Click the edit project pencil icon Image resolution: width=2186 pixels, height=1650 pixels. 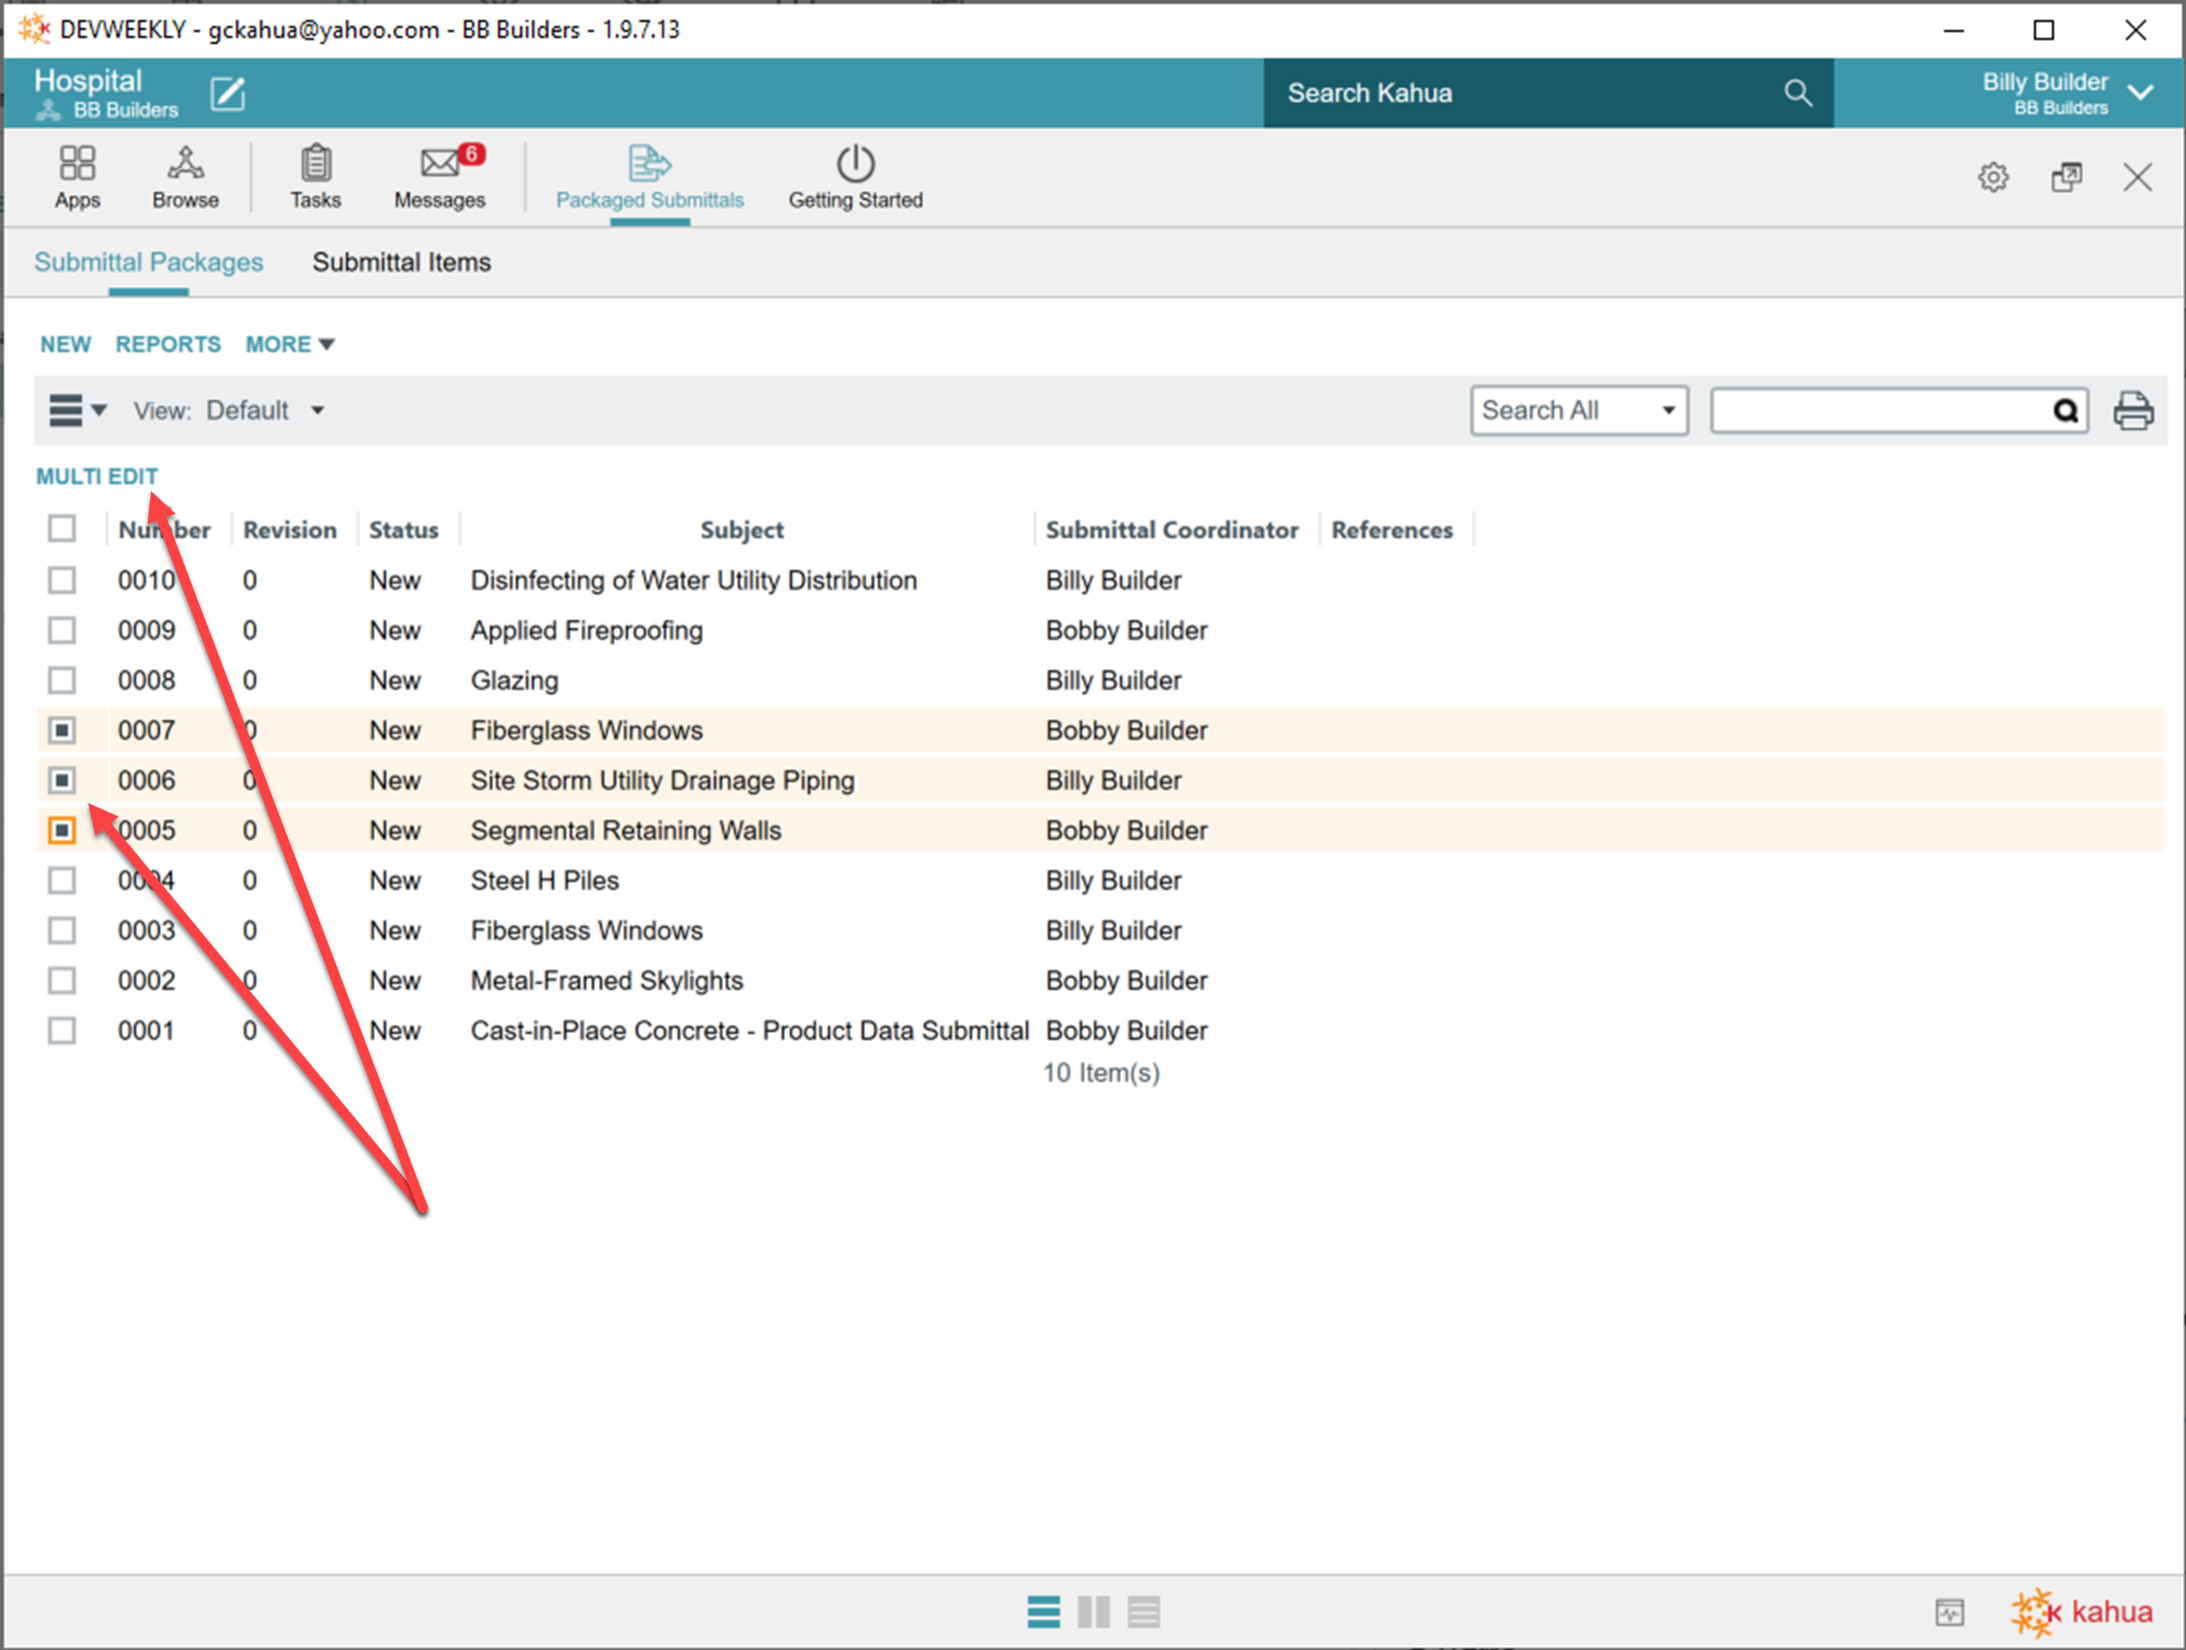(x=228, y=94)
